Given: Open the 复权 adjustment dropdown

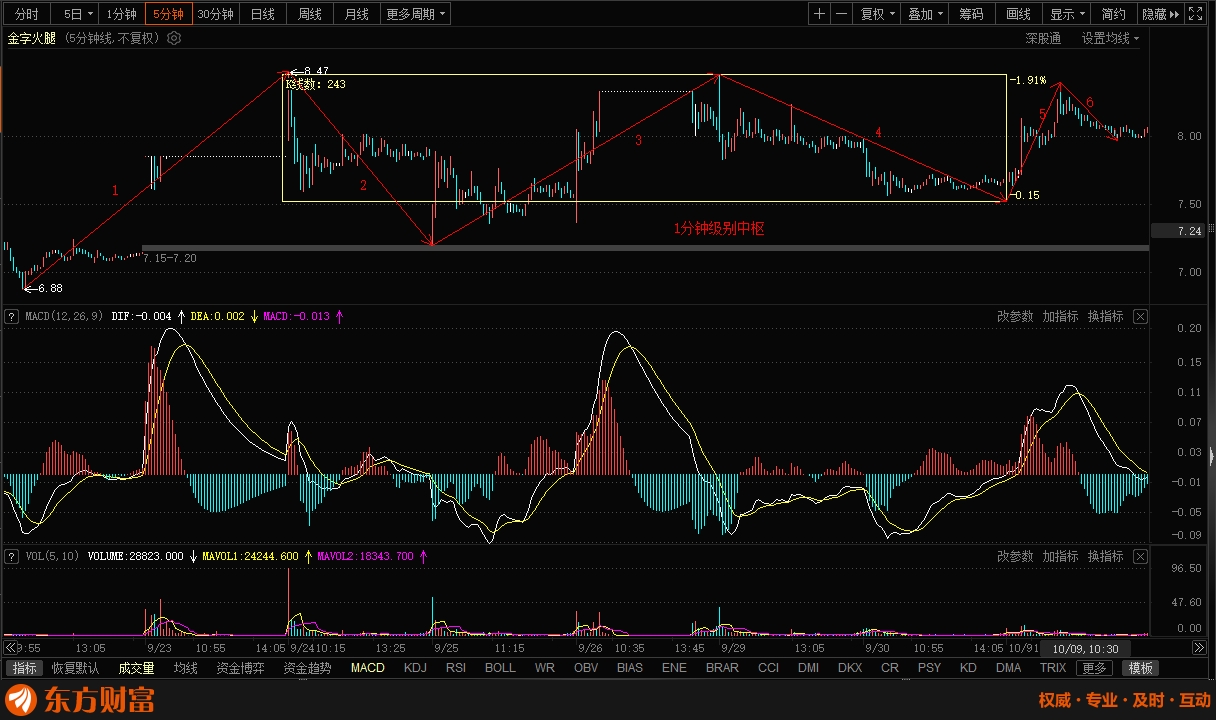Looking at the screenshot, I should click(x=878, y=14).
